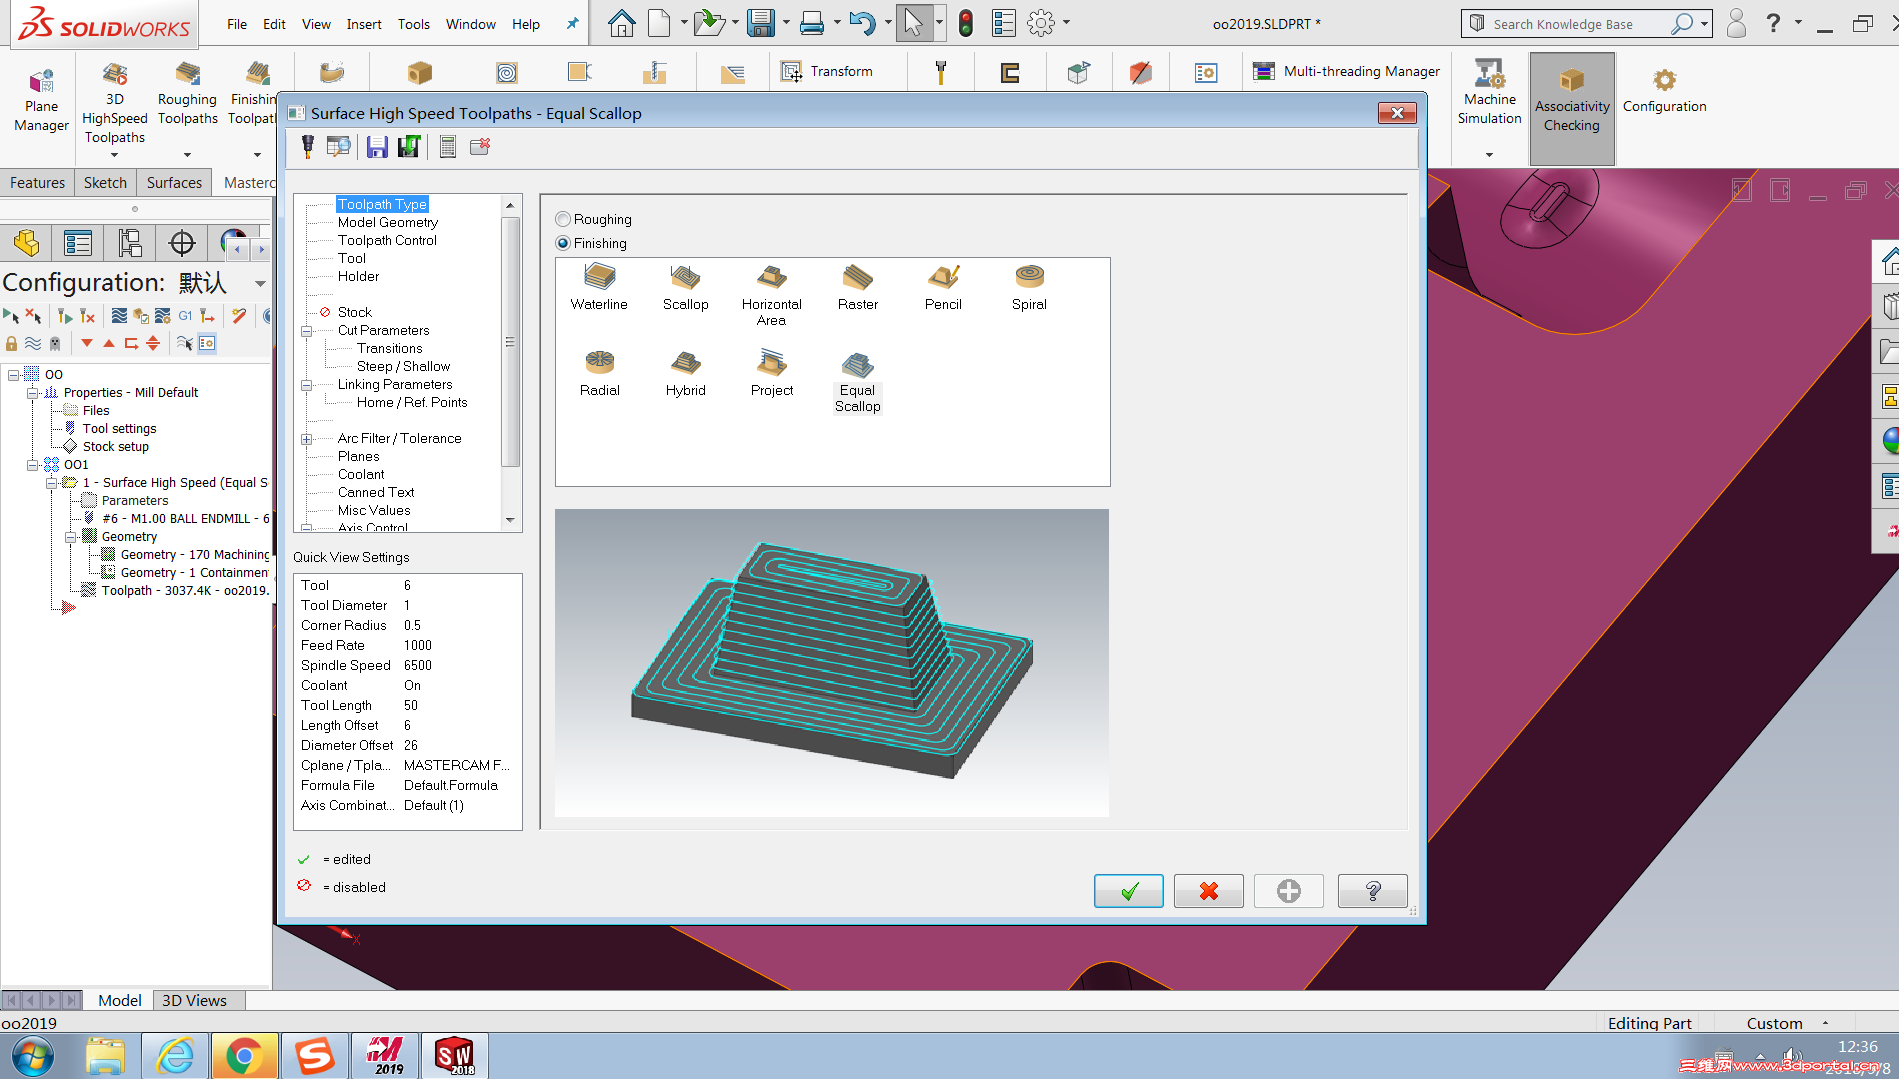Select the Roughing radio button
1899x1079 pixels.
point(563,219)
